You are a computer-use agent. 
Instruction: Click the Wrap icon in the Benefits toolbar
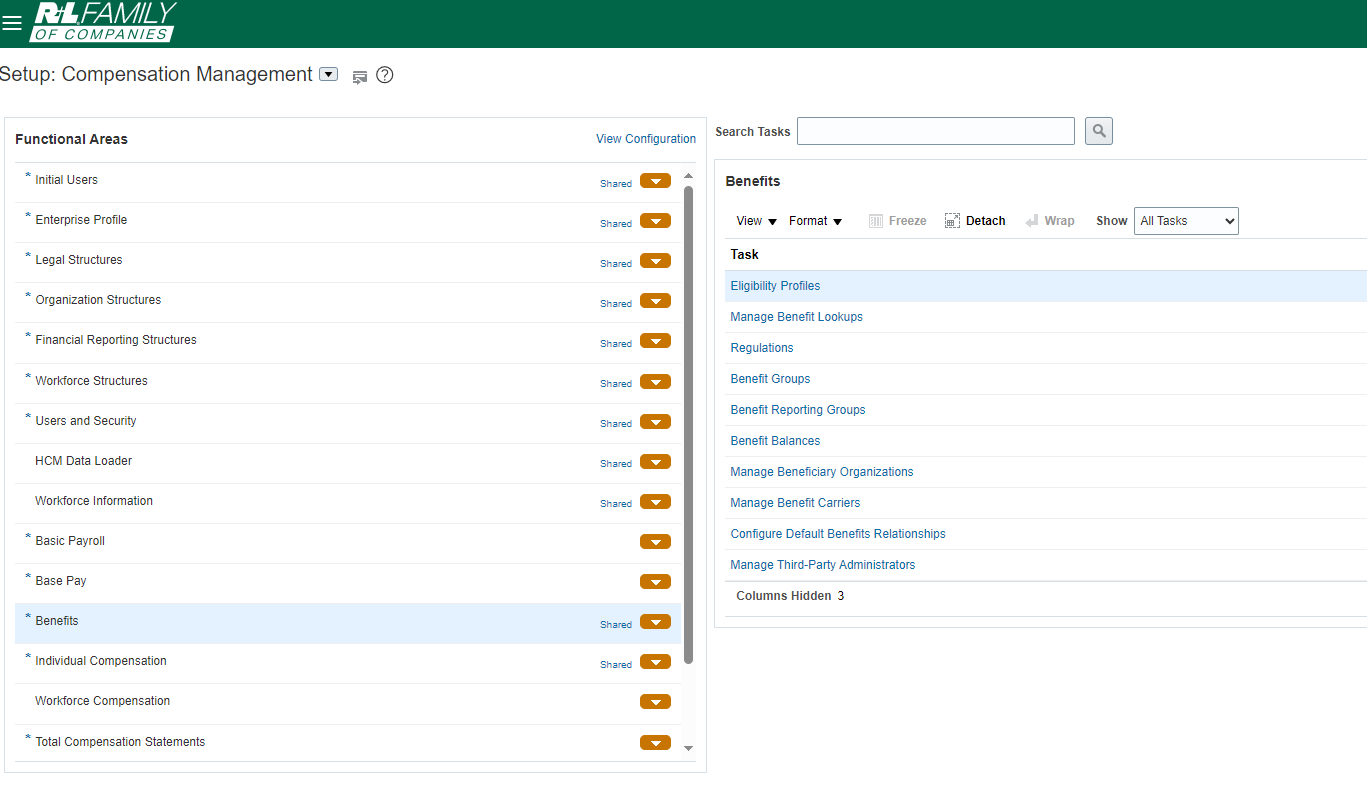pyautogui.click(x=1049, y=220)
